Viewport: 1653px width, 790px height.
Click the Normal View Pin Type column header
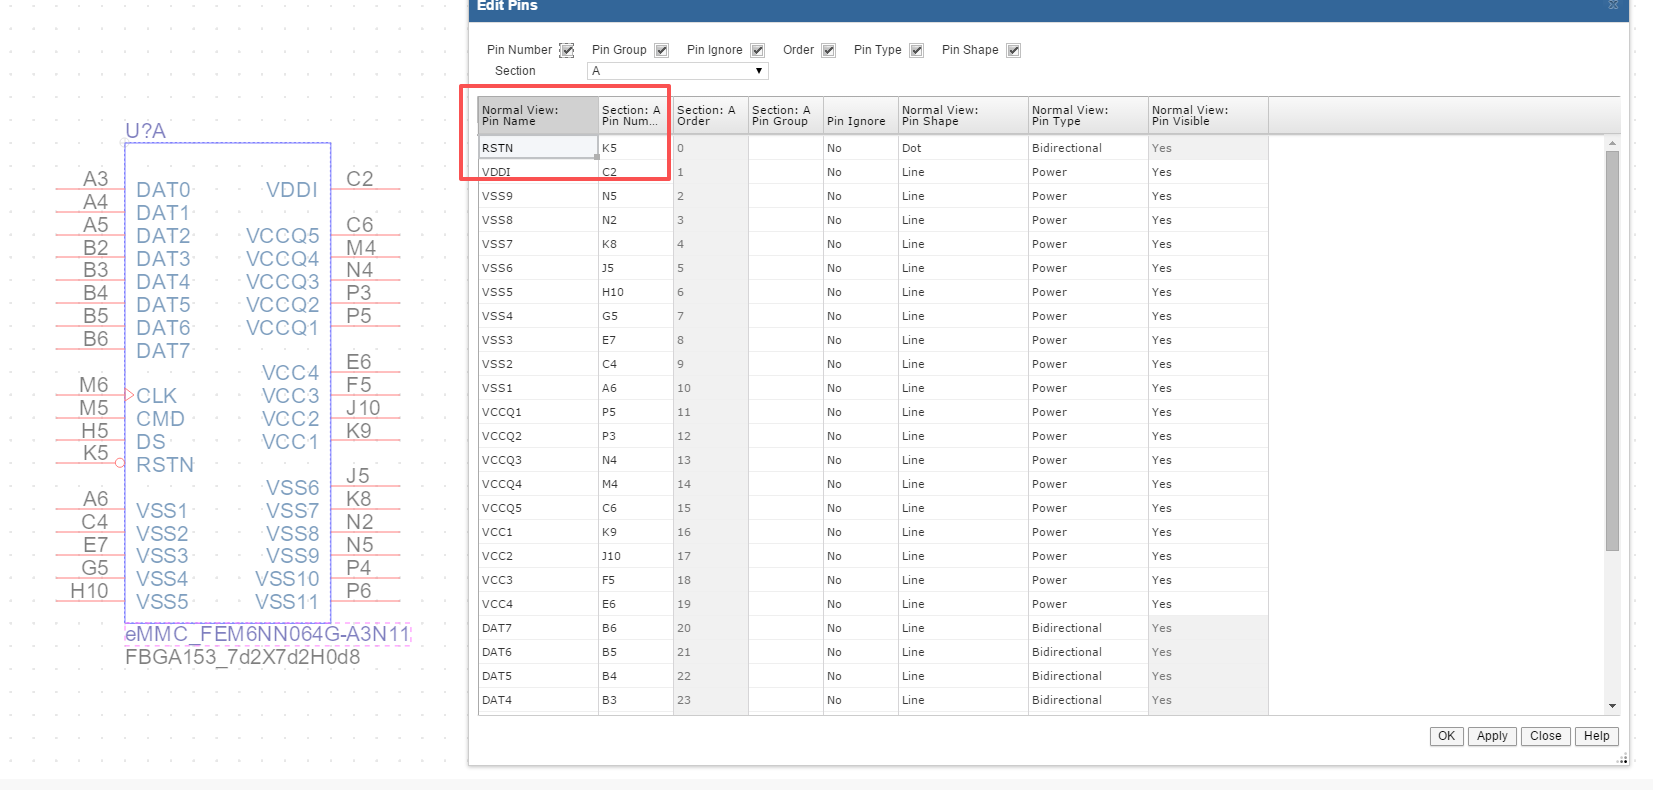(1088, 116)
